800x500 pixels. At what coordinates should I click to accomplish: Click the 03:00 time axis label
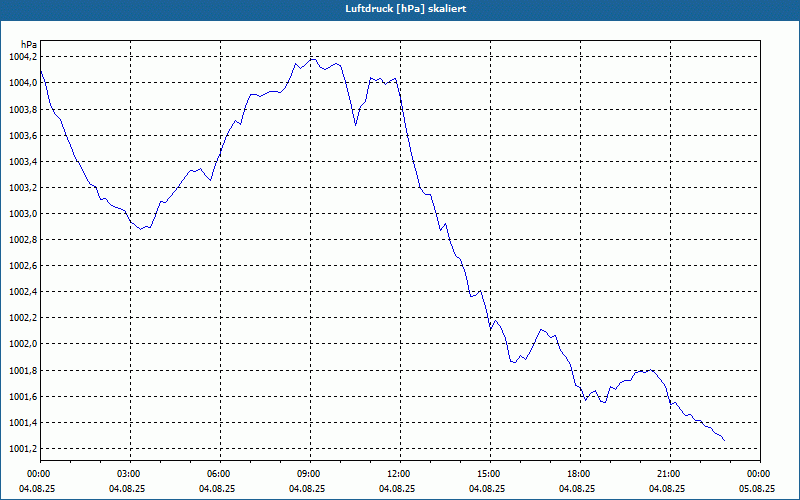(131, 474)
